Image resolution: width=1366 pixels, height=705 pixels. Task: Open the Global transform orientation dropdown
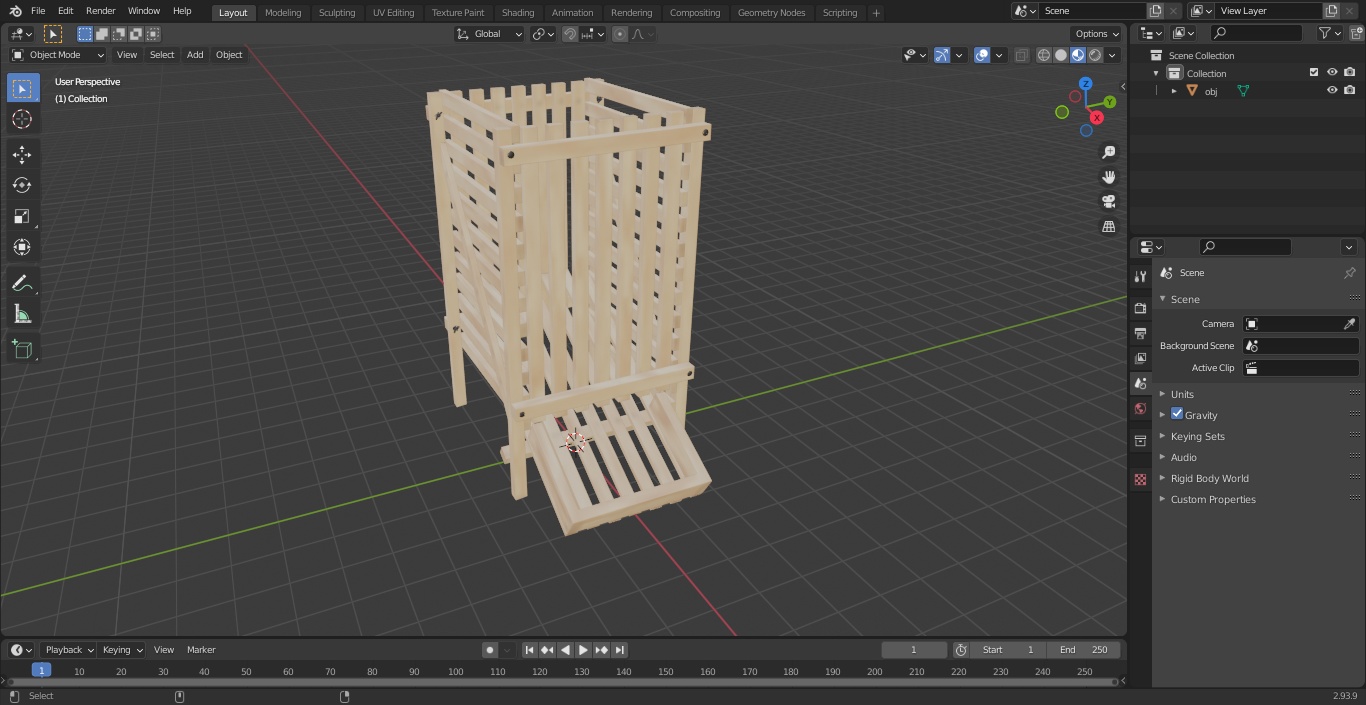point(489,34)
